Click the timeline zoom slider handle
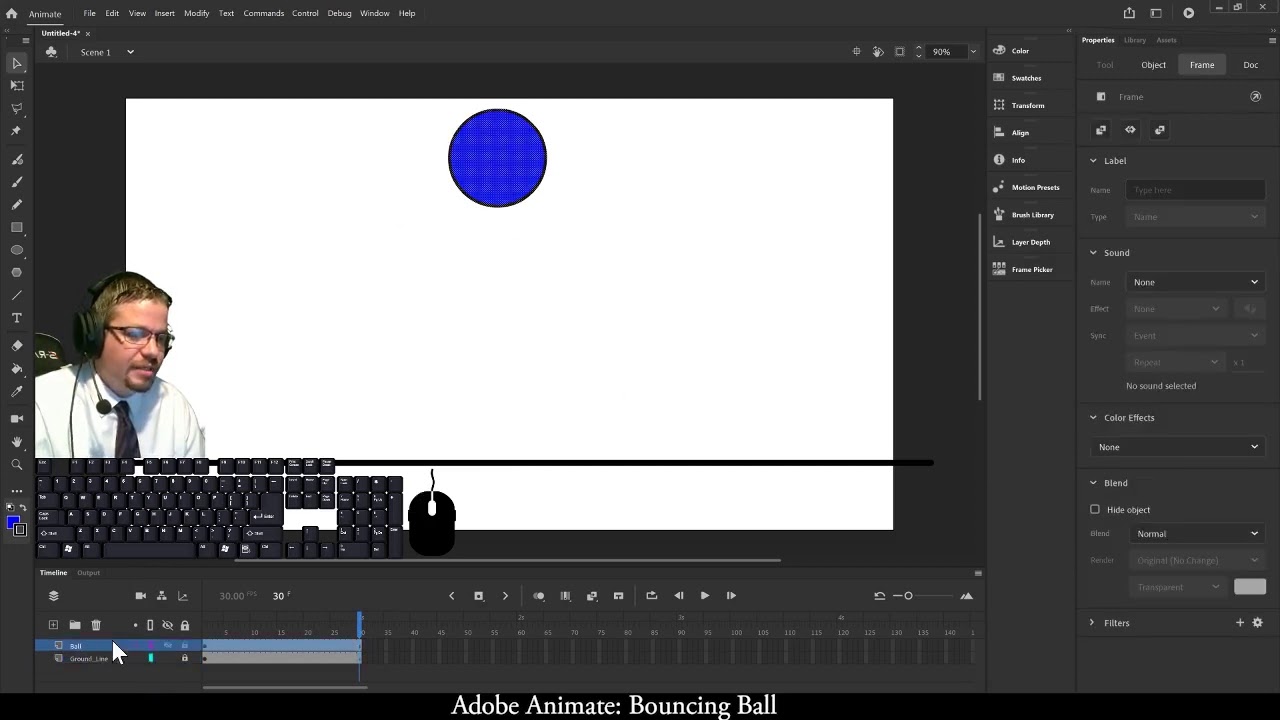Image resolution: width=1280 pixels, height=720 pixels. pyautogui.click(x=908, y=596)
